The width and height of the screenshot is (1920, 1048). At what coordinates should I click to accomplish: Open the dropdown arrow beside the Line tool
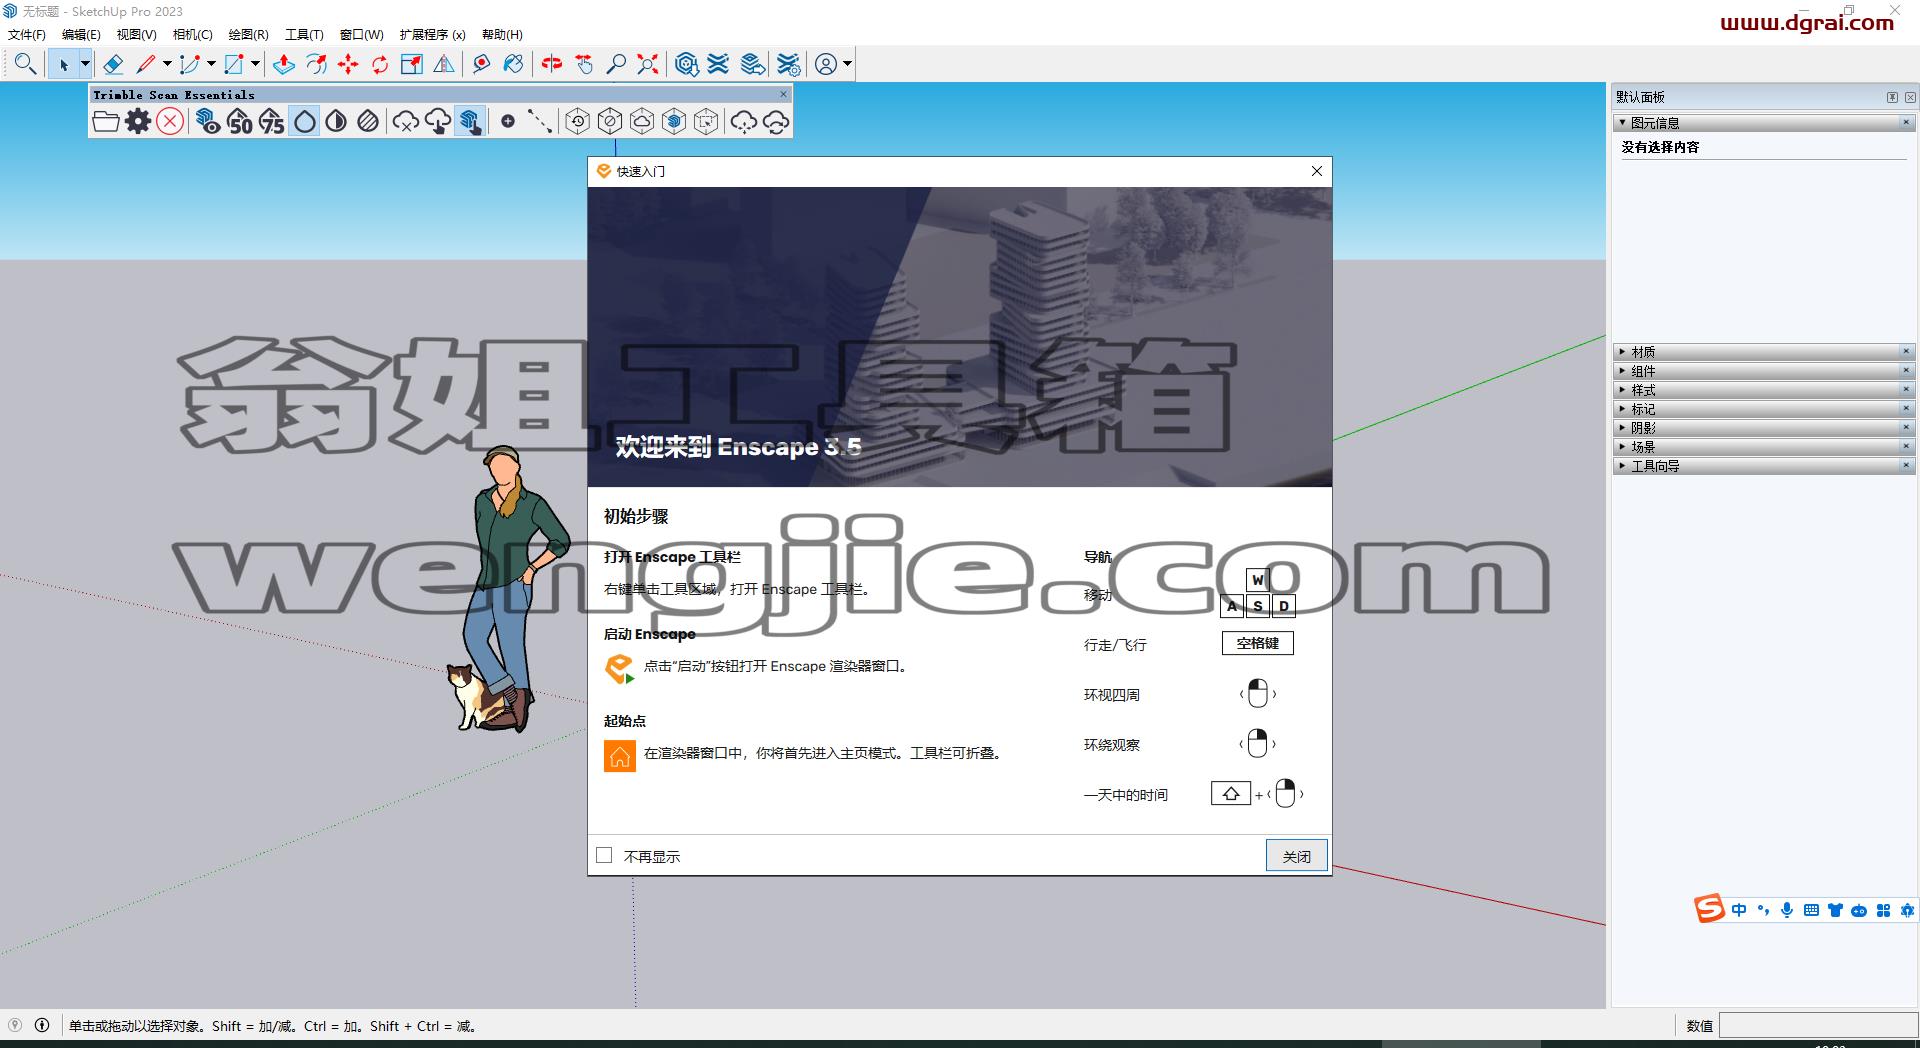click(167, 64)
